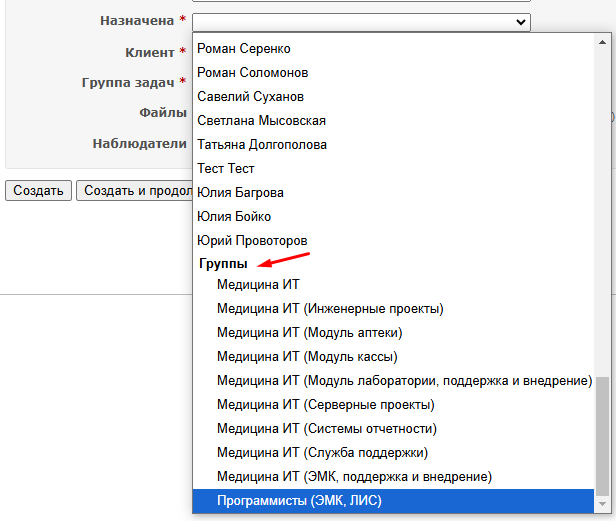Choose the Медицина ИТ group
This screenshot has height=521, width=616.
point(258,285)
